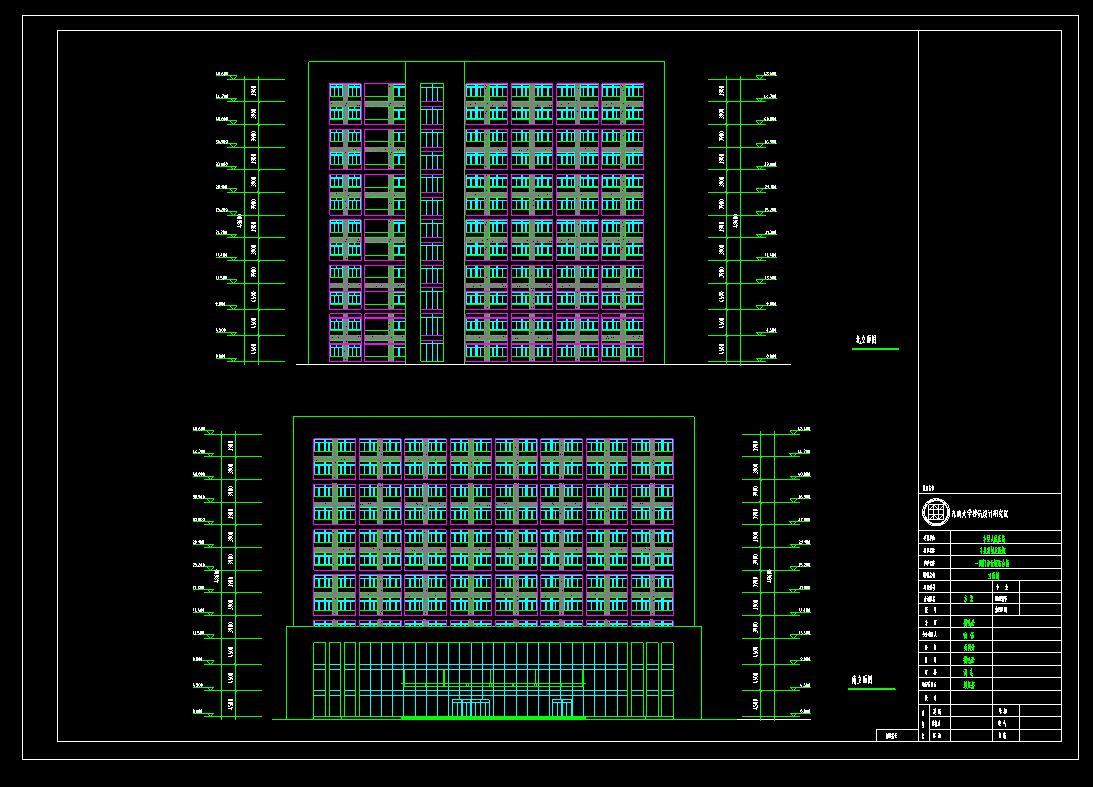Click the circular institute logo in title block
Viewport: 1093px width, 787px height.
(936, 512)
